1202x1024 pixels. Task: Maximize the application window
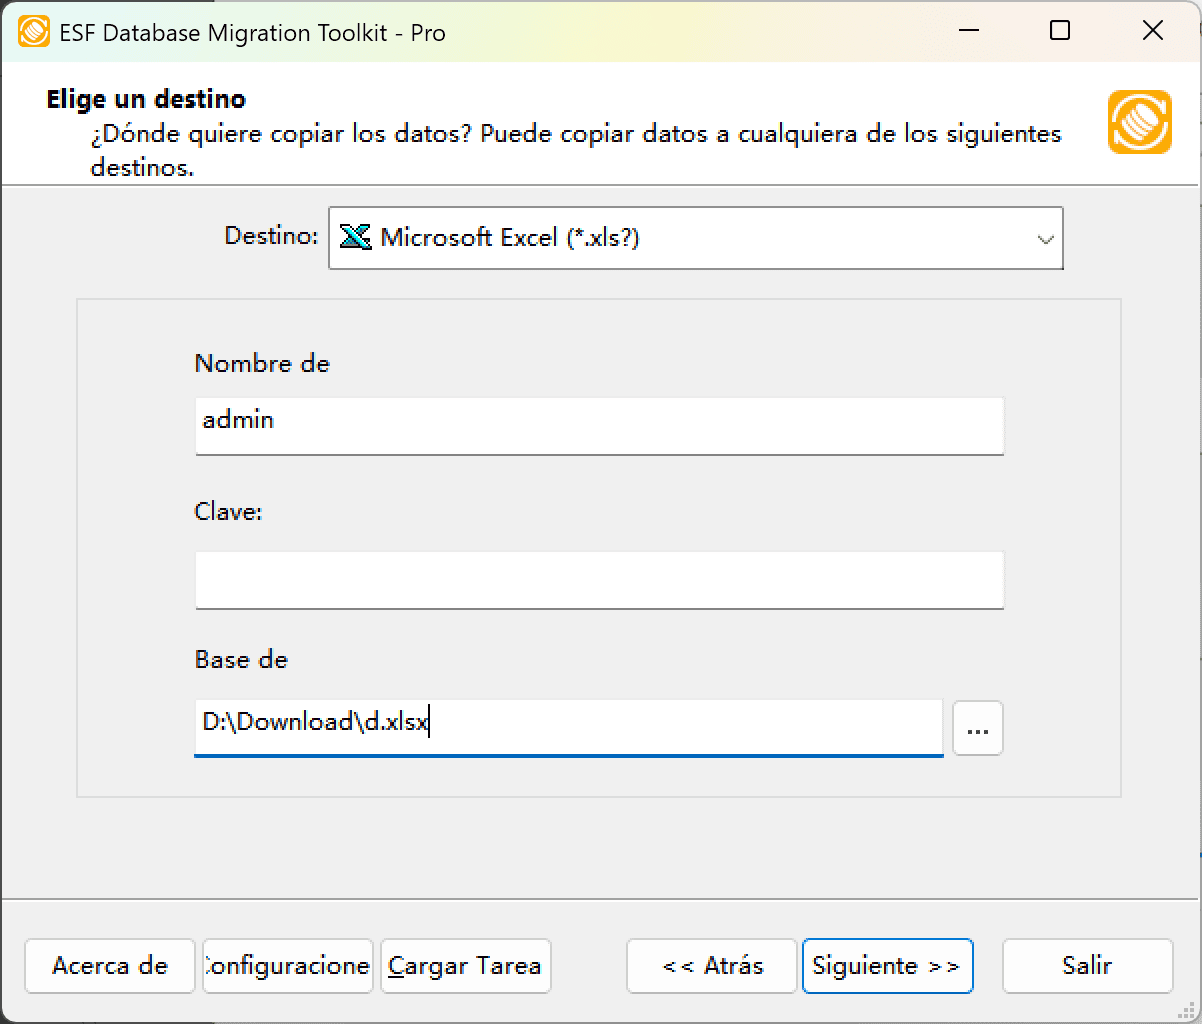1060,31
